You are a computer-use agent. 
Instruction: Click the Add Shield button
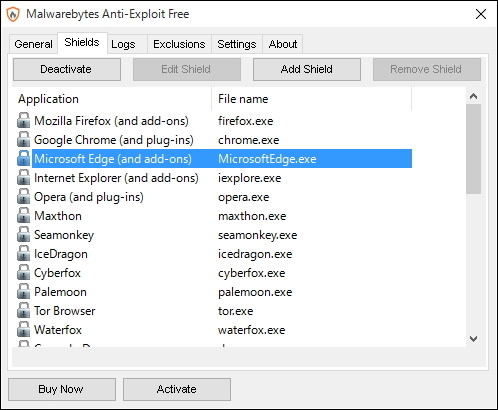pos(307,69)
